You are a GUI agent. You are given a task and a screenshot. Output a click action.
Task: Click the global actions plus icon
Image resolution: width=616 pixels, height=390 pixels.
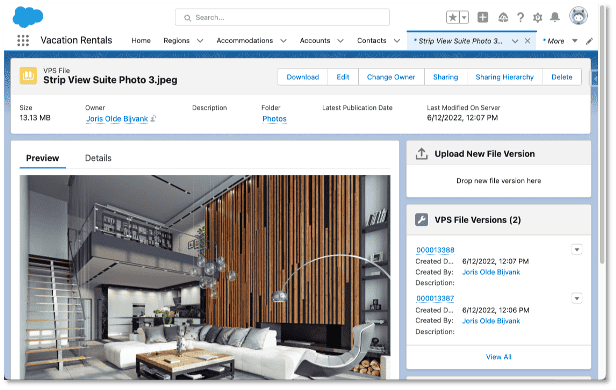482,17
